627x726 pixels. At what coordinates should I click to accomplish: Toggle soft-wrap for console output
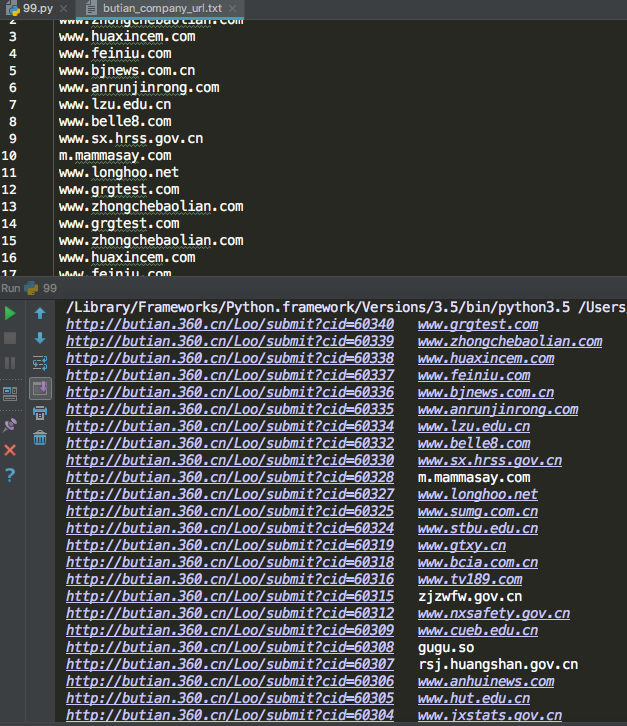(x=40, y=363)
